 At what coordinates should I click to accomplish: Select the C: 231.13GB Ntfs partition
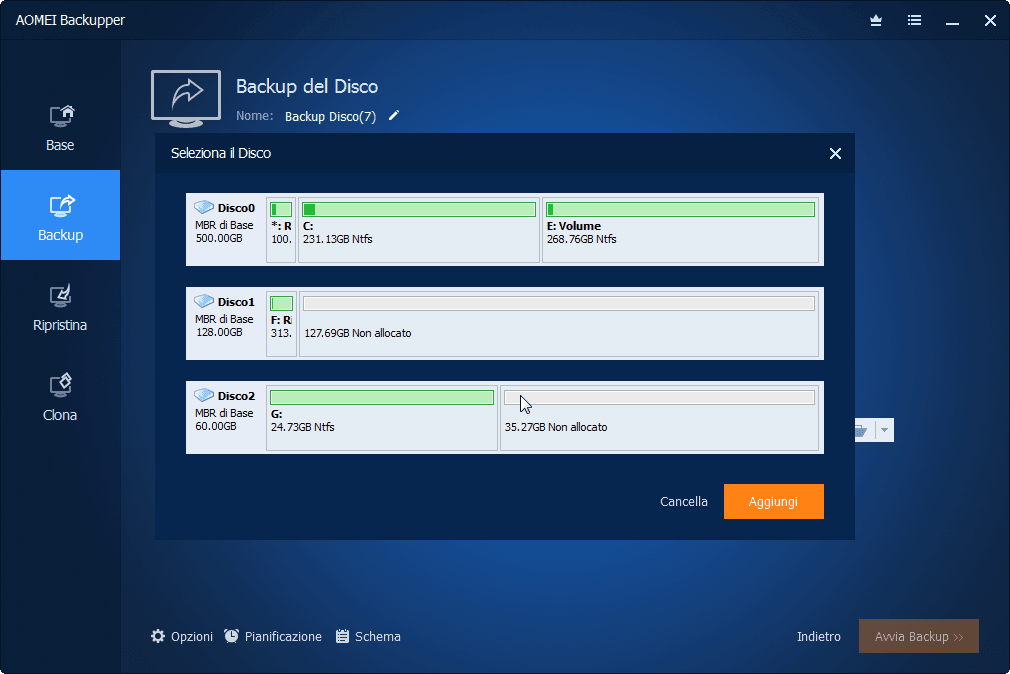pyautogui.click(x=419, y=230)
